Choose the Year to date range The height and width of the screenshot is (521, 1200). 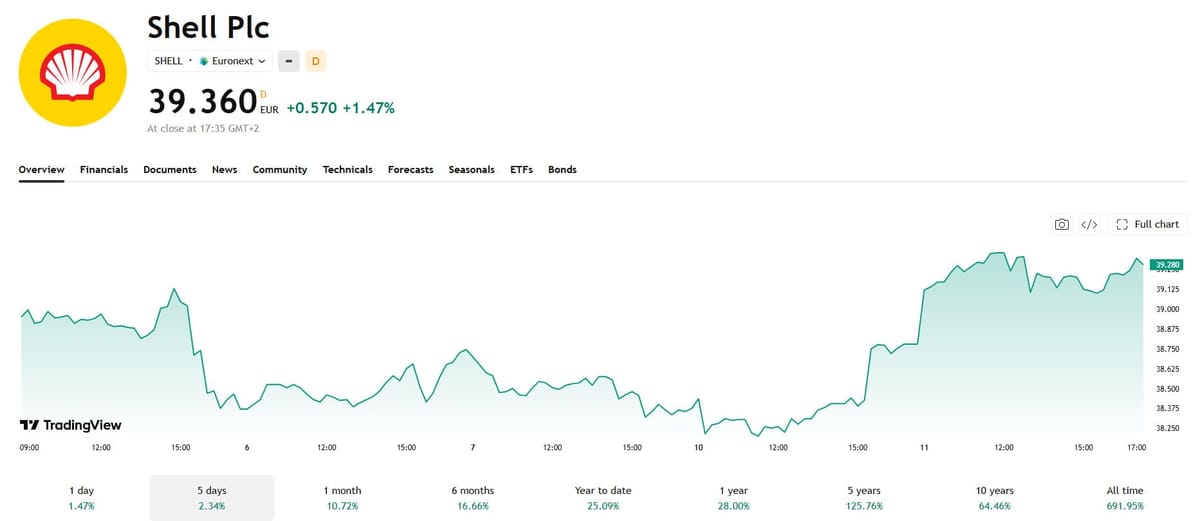pyautogui.click(x=603, y=498)
